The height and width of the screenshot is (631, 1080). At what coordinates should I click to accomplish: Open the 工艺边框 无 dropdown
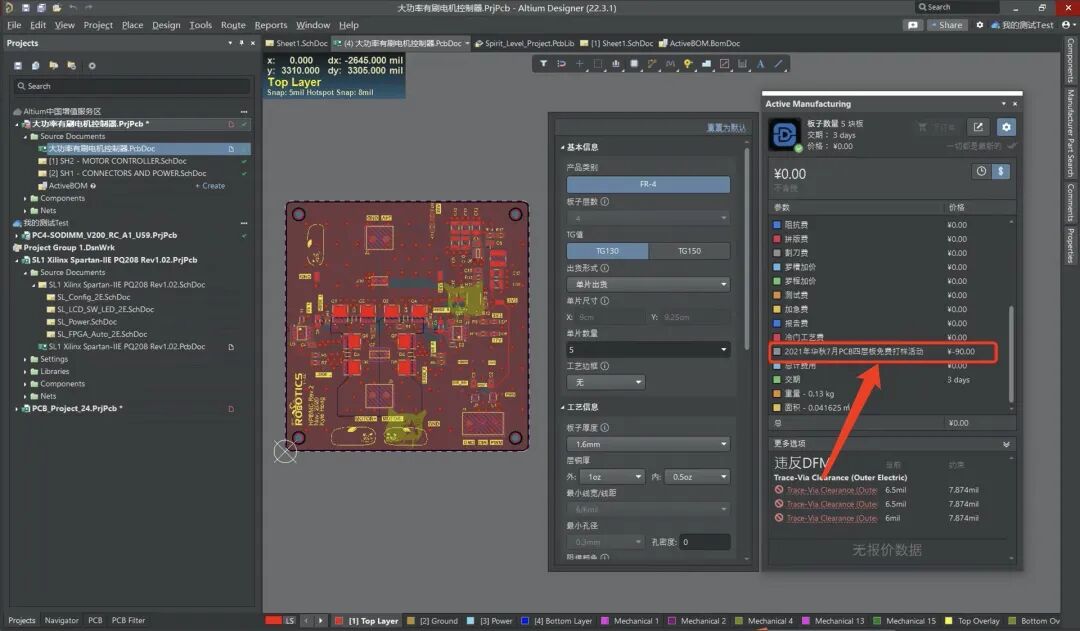coord(606,382)
